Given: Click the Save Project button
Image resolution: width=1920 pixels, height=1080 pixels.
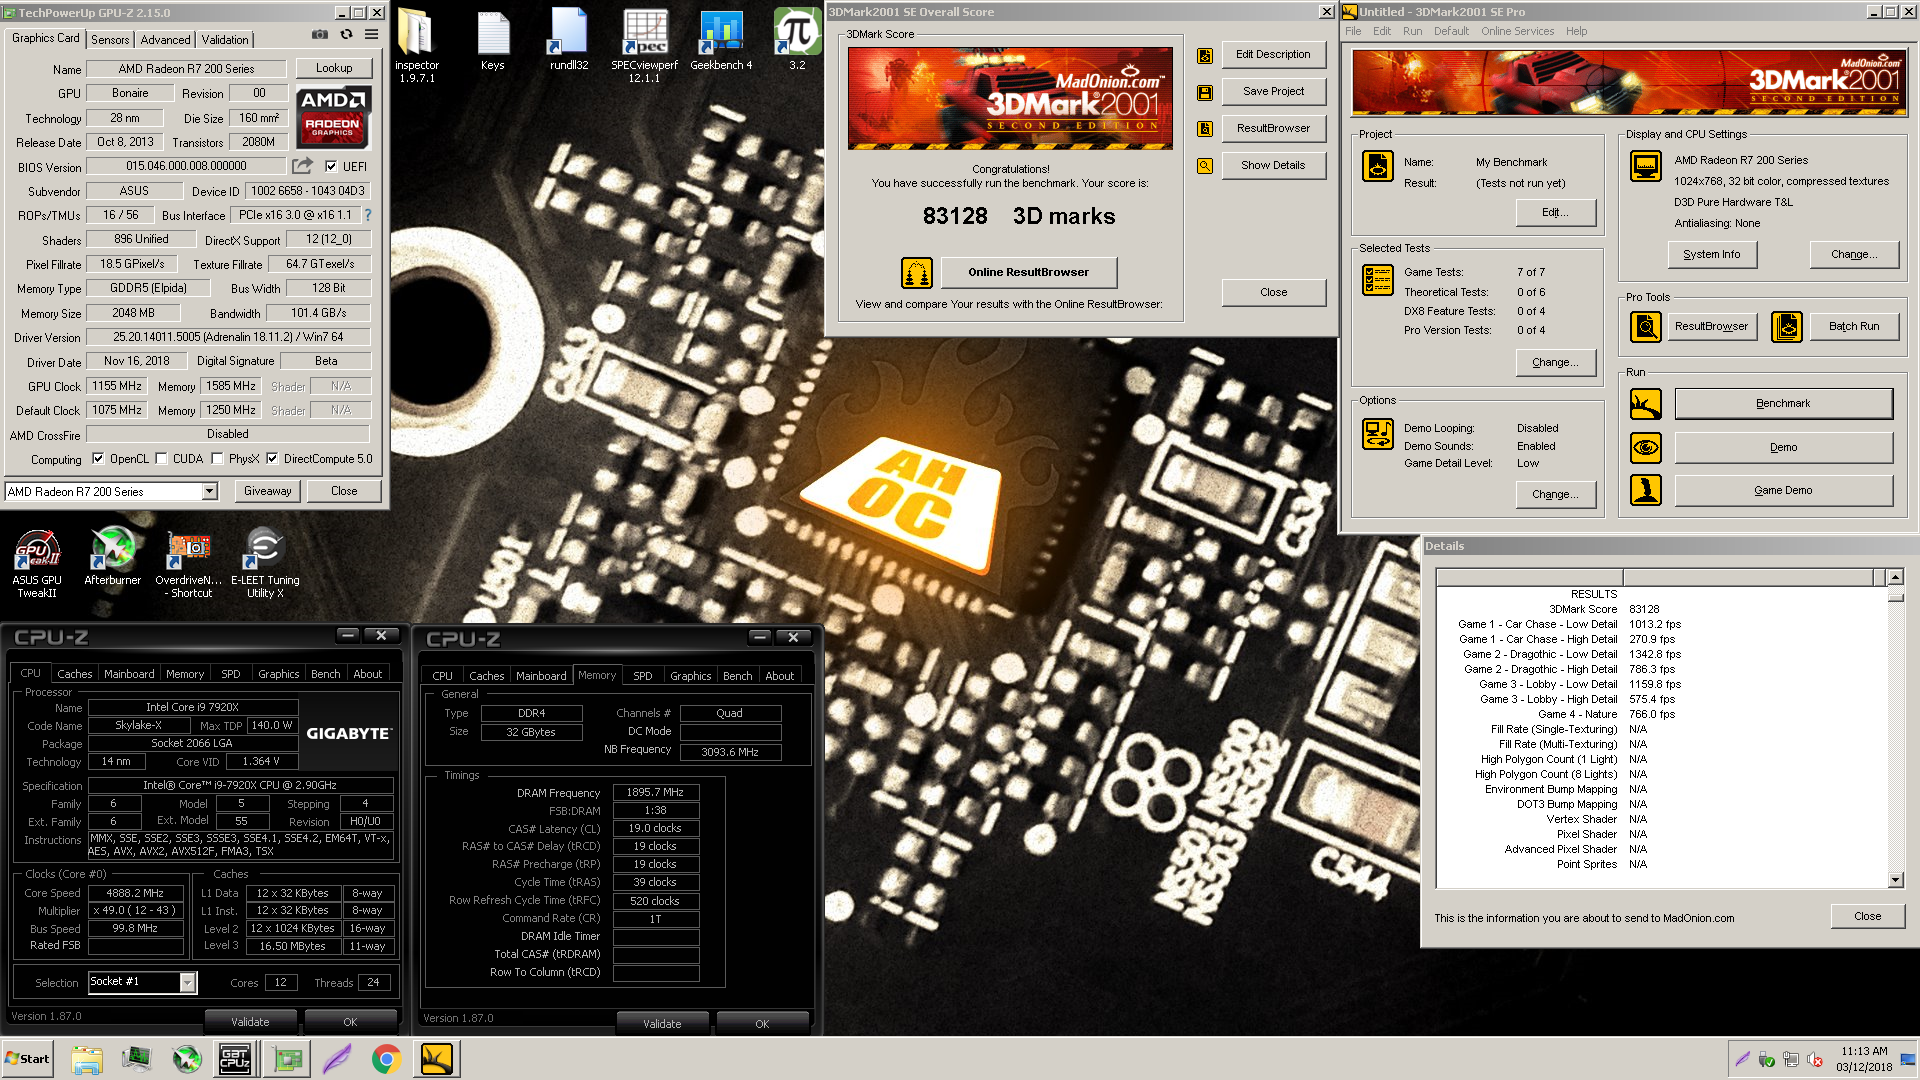Looking at the screenshot, I should [x=1273, y=91].
